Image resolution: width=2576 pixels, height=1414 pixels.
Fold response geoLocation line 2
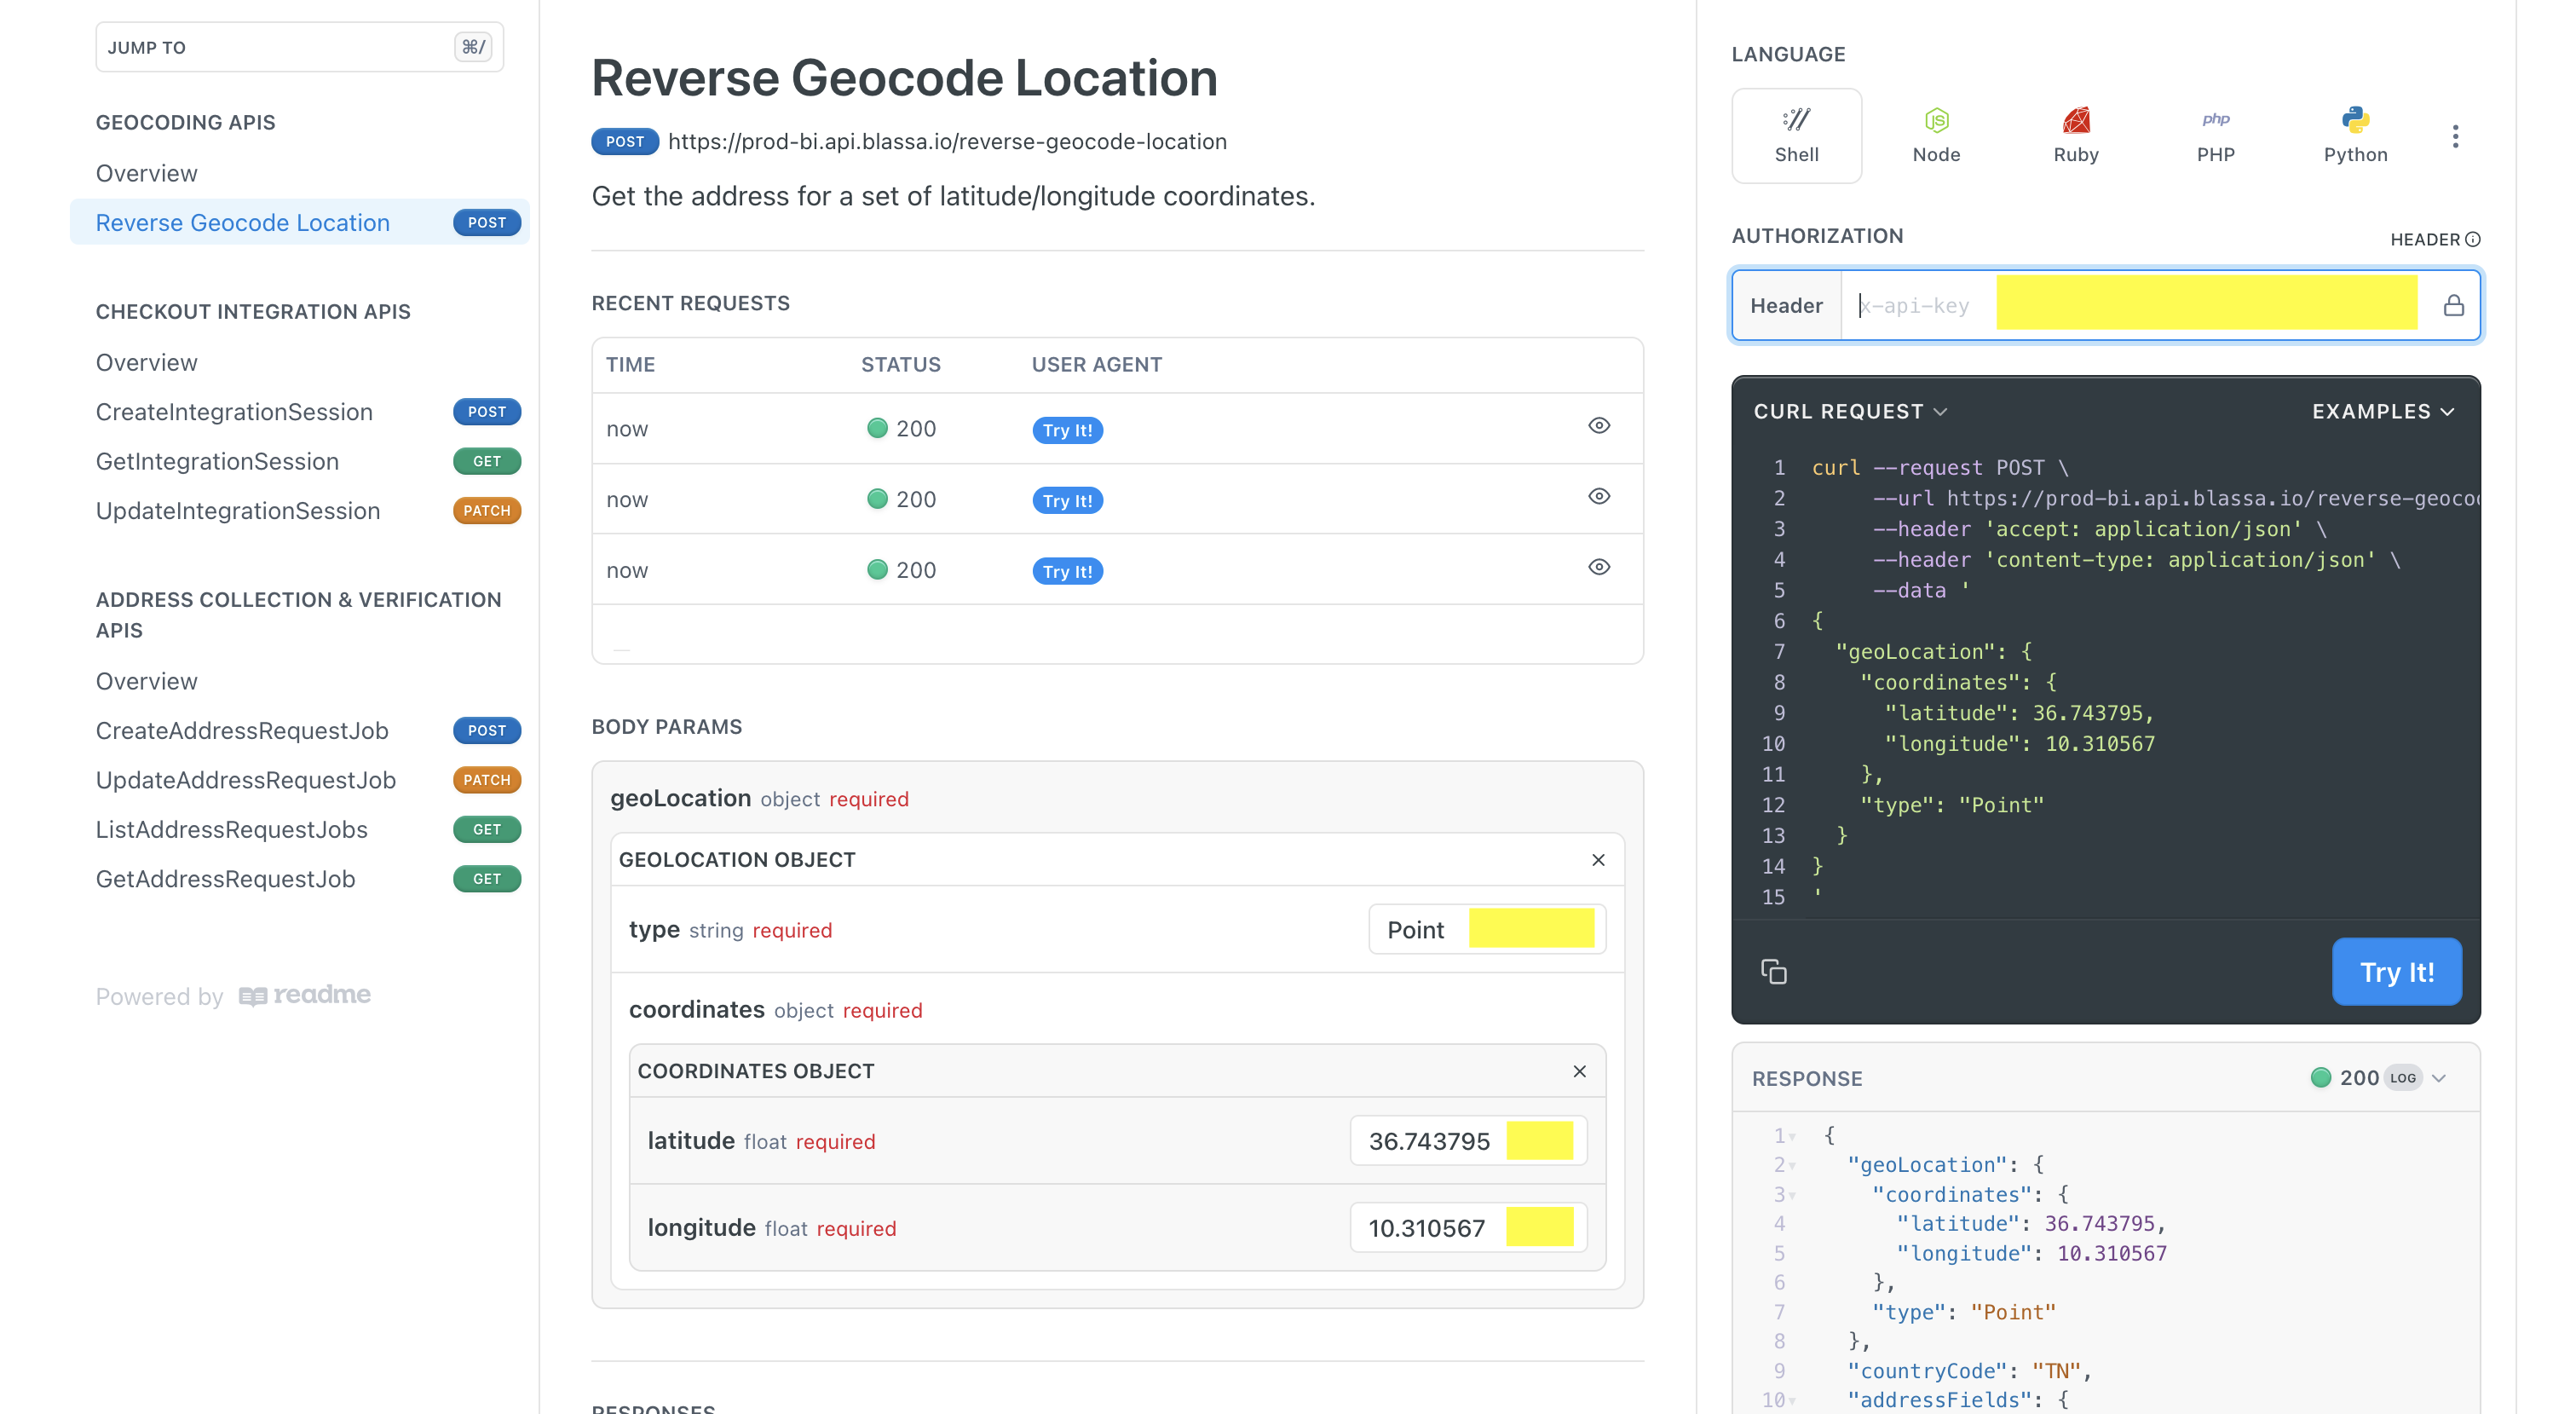1792,1165
